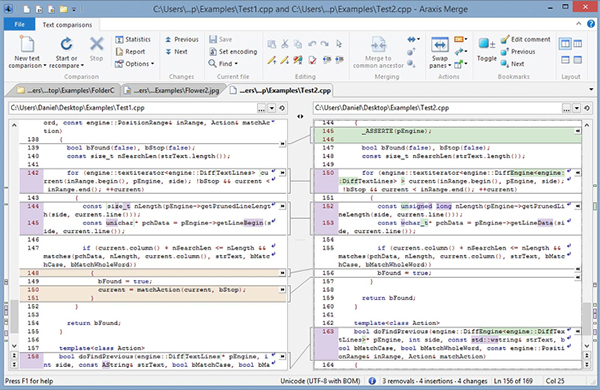The image size is (600, 390).
Task: Click the selection pointer icon in Editing
Action: point(339,44)
